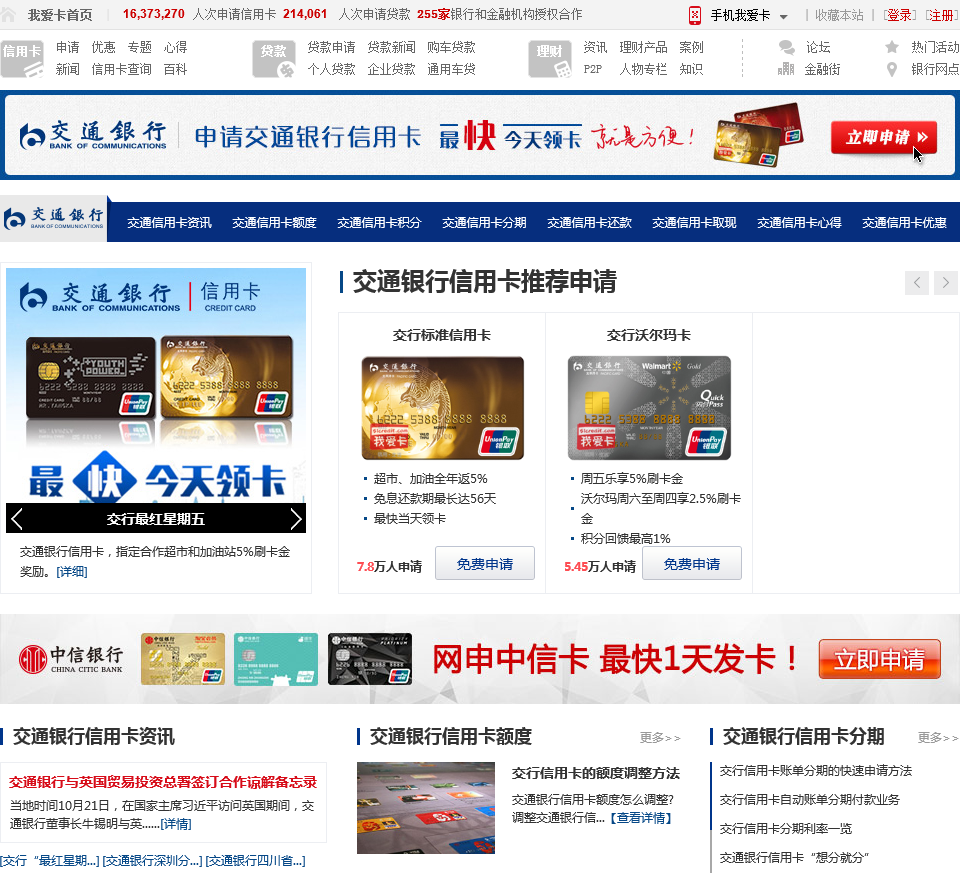Click the red mobile phone icon
Viewport: 960px width, 873px height.
tap(694, 15)
